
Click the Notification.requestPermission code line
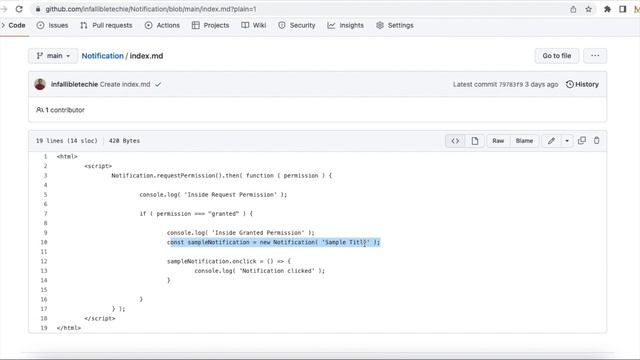(x=222, y=176)
